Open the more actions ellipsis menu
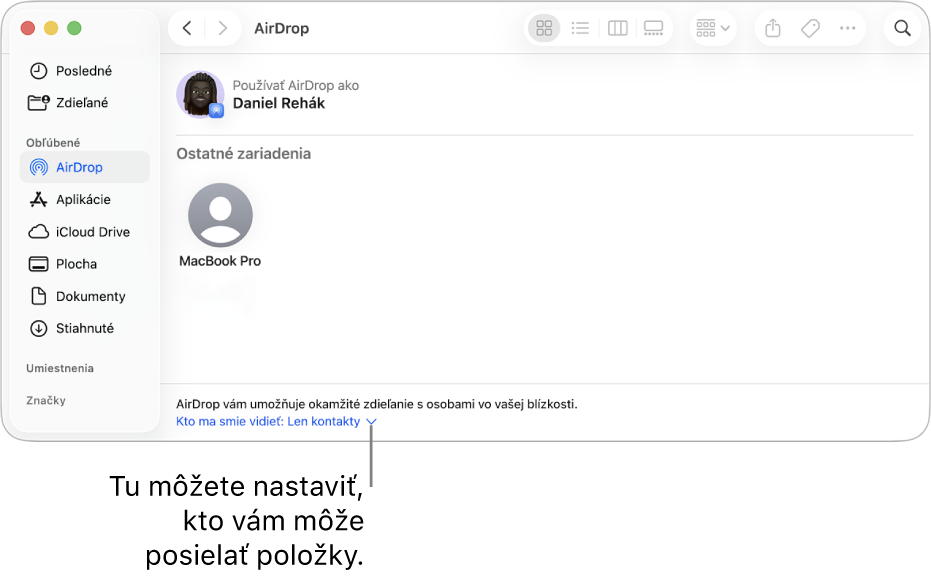This screenshot has height=577, width=931. [x=847, y=28]
